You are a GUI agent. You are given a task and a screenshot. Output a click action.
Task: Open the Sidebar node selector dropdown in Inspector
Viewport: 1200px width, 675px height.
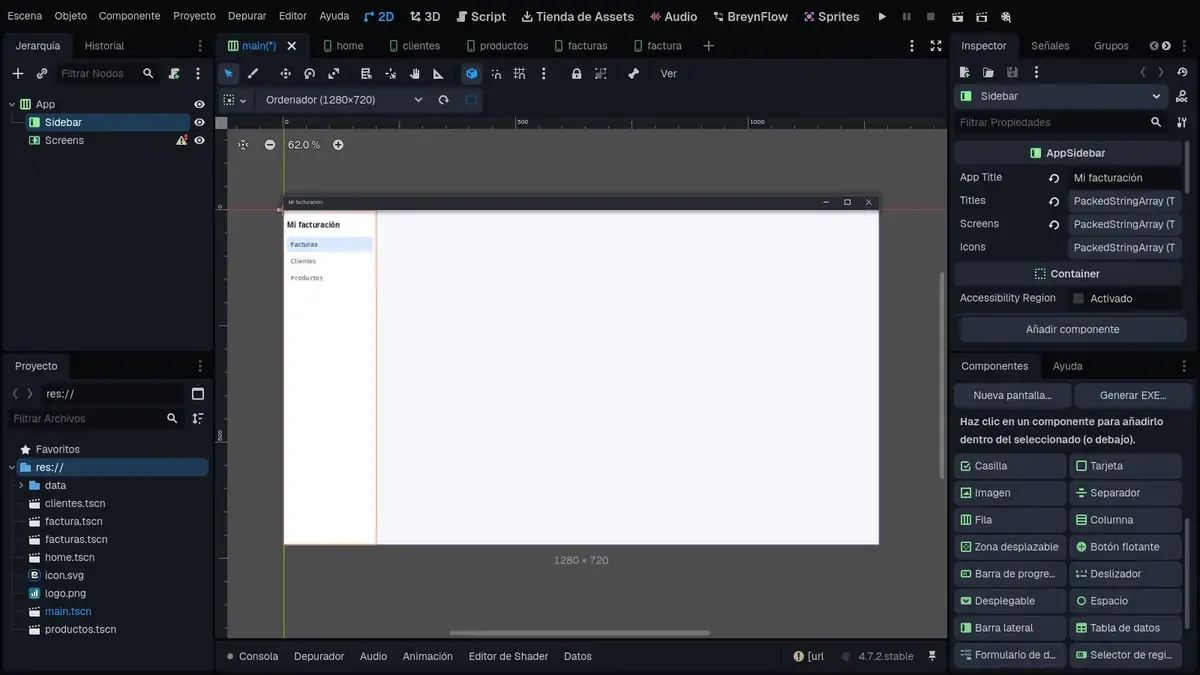1061,96
